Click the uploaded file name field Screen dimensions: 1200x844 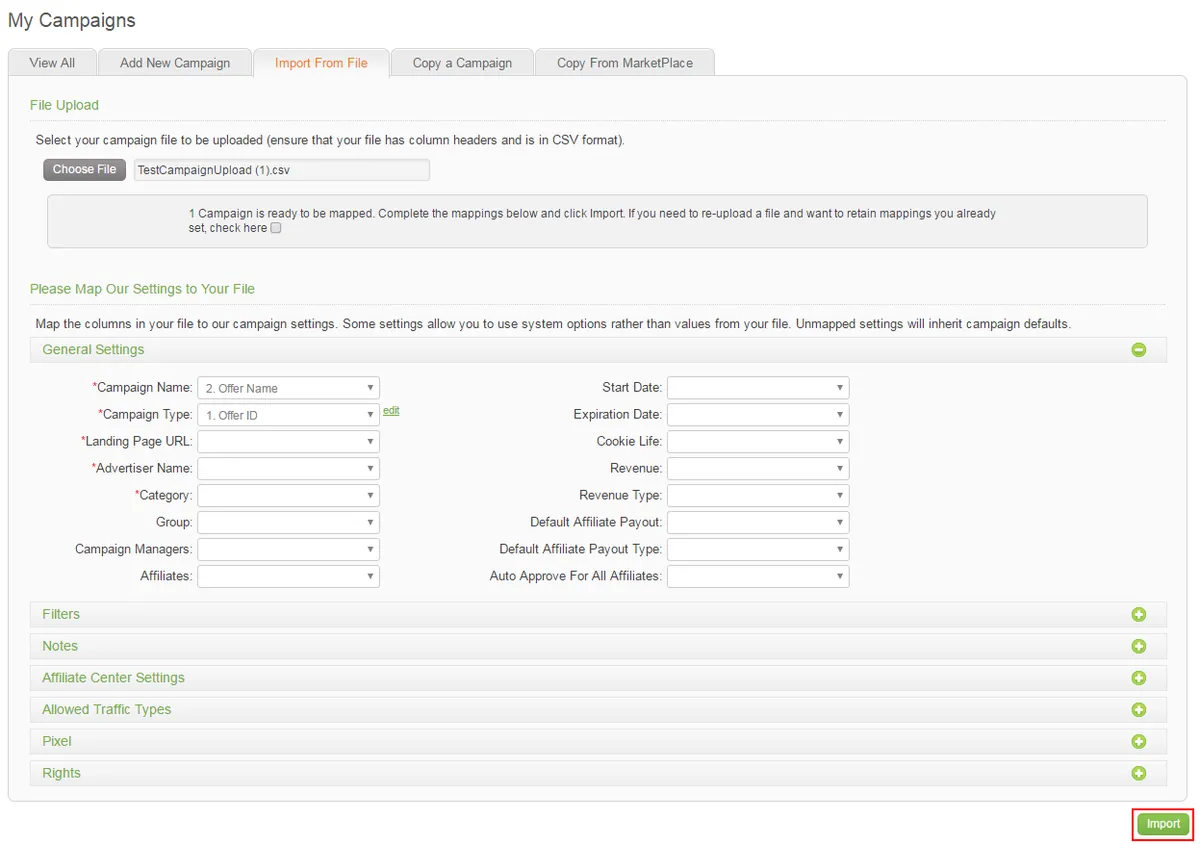pos(281,170)
